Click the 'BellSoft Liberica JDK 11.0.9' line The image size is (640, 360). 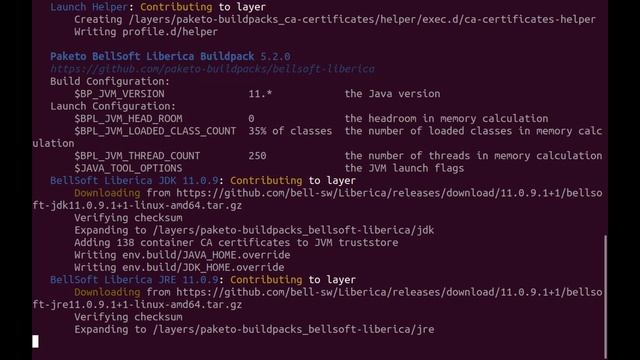[203, 180]
